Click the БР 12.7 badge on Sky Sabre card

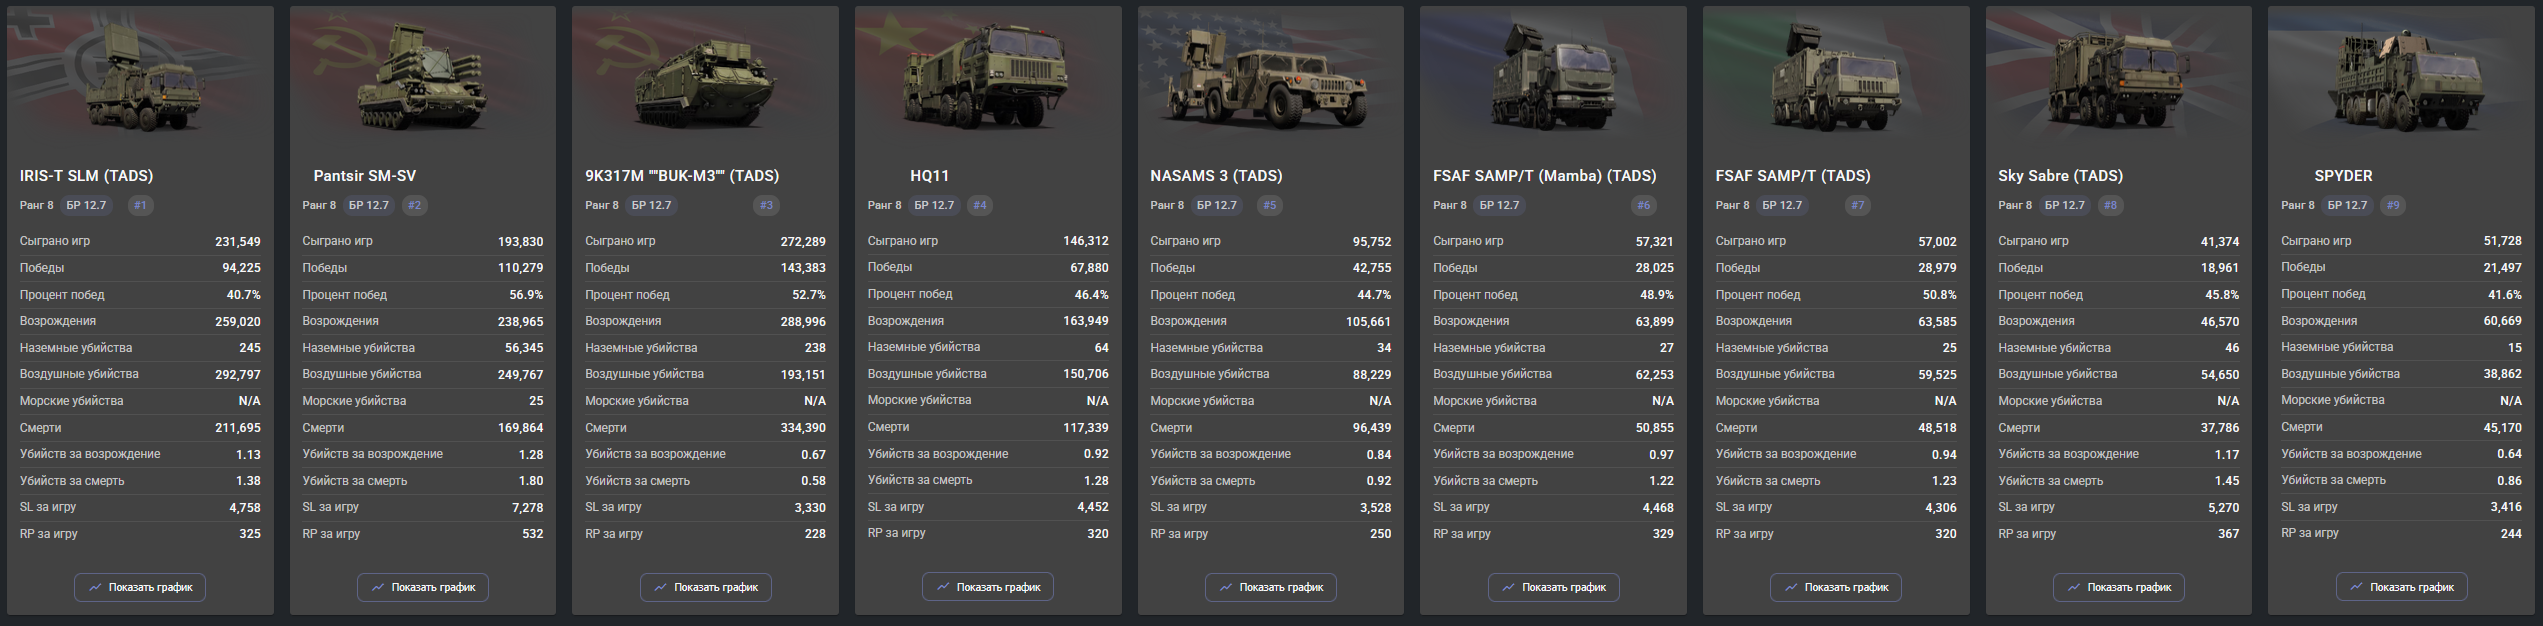[2065, 205]
